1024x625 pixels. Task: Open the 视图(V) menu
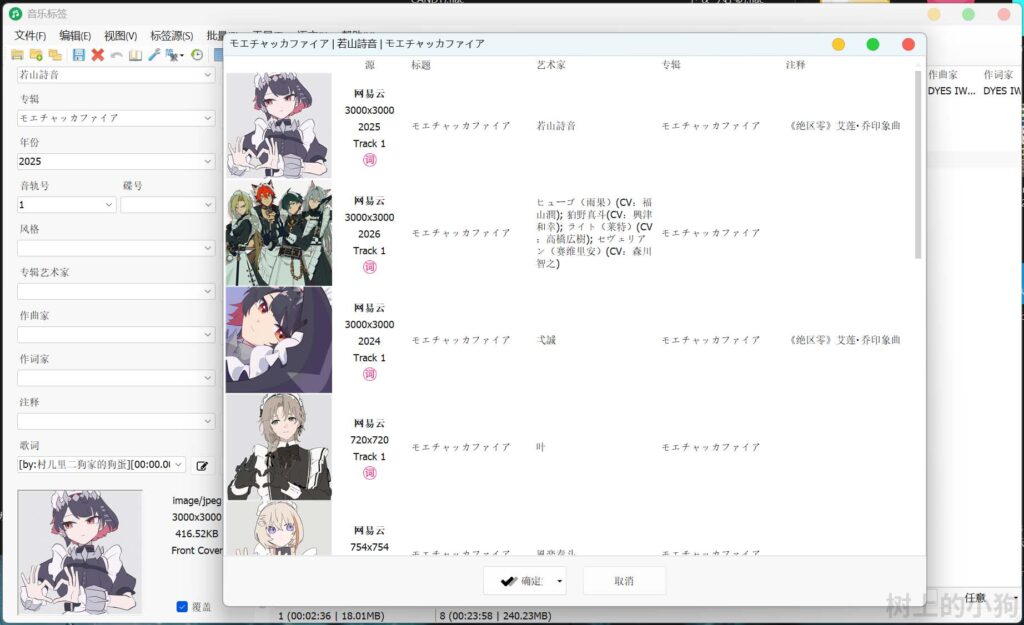[120, 36]
